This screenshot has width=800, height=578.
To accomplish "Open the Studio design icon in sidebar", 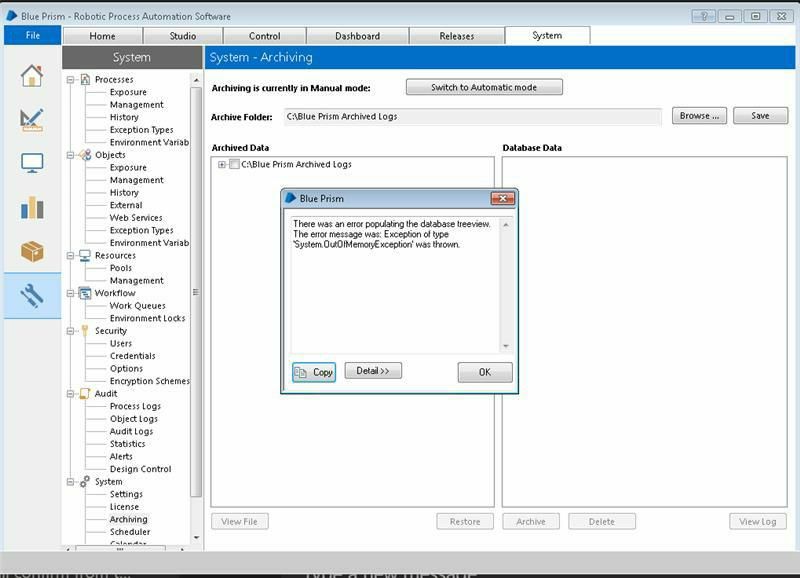I will tap(32, 119).
